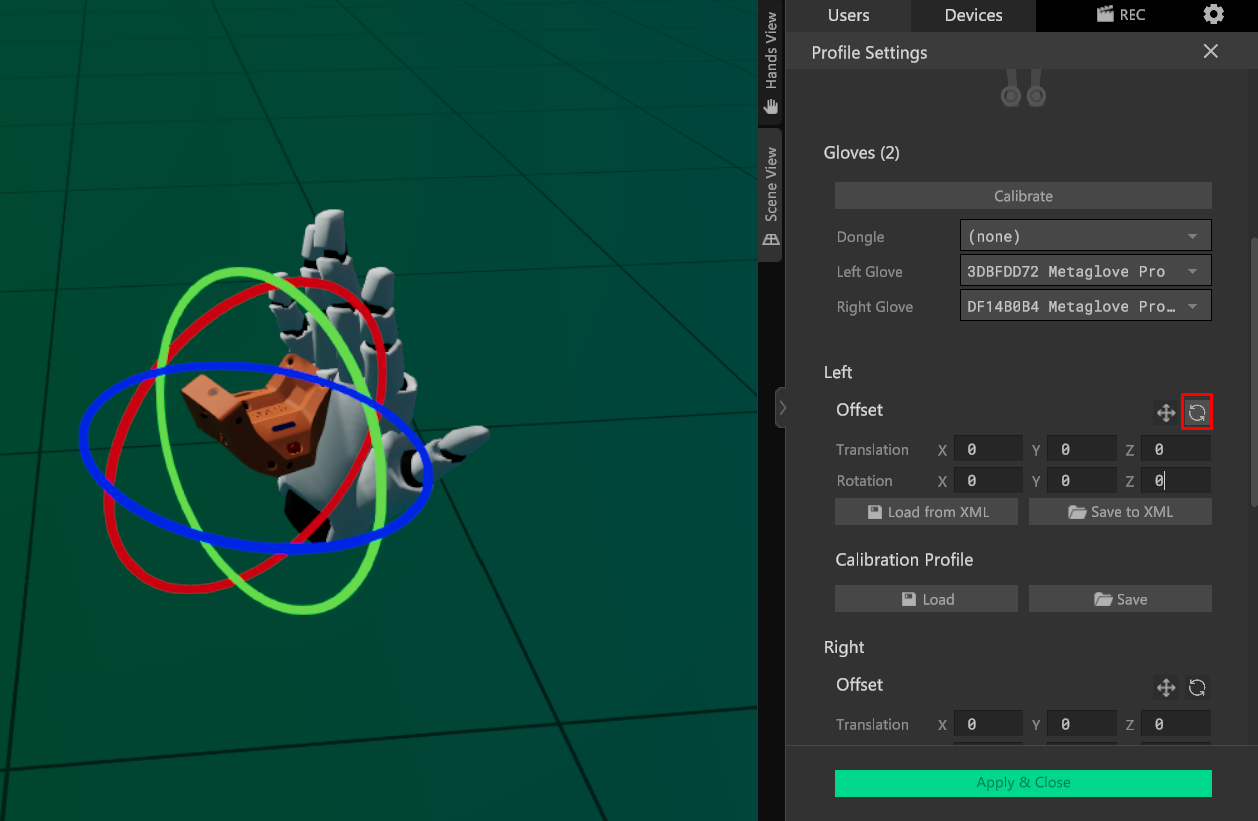This screenshot has width=1258, height=821.
Task: Click the Left Translation X input field
Action: [x=987, y=450]
